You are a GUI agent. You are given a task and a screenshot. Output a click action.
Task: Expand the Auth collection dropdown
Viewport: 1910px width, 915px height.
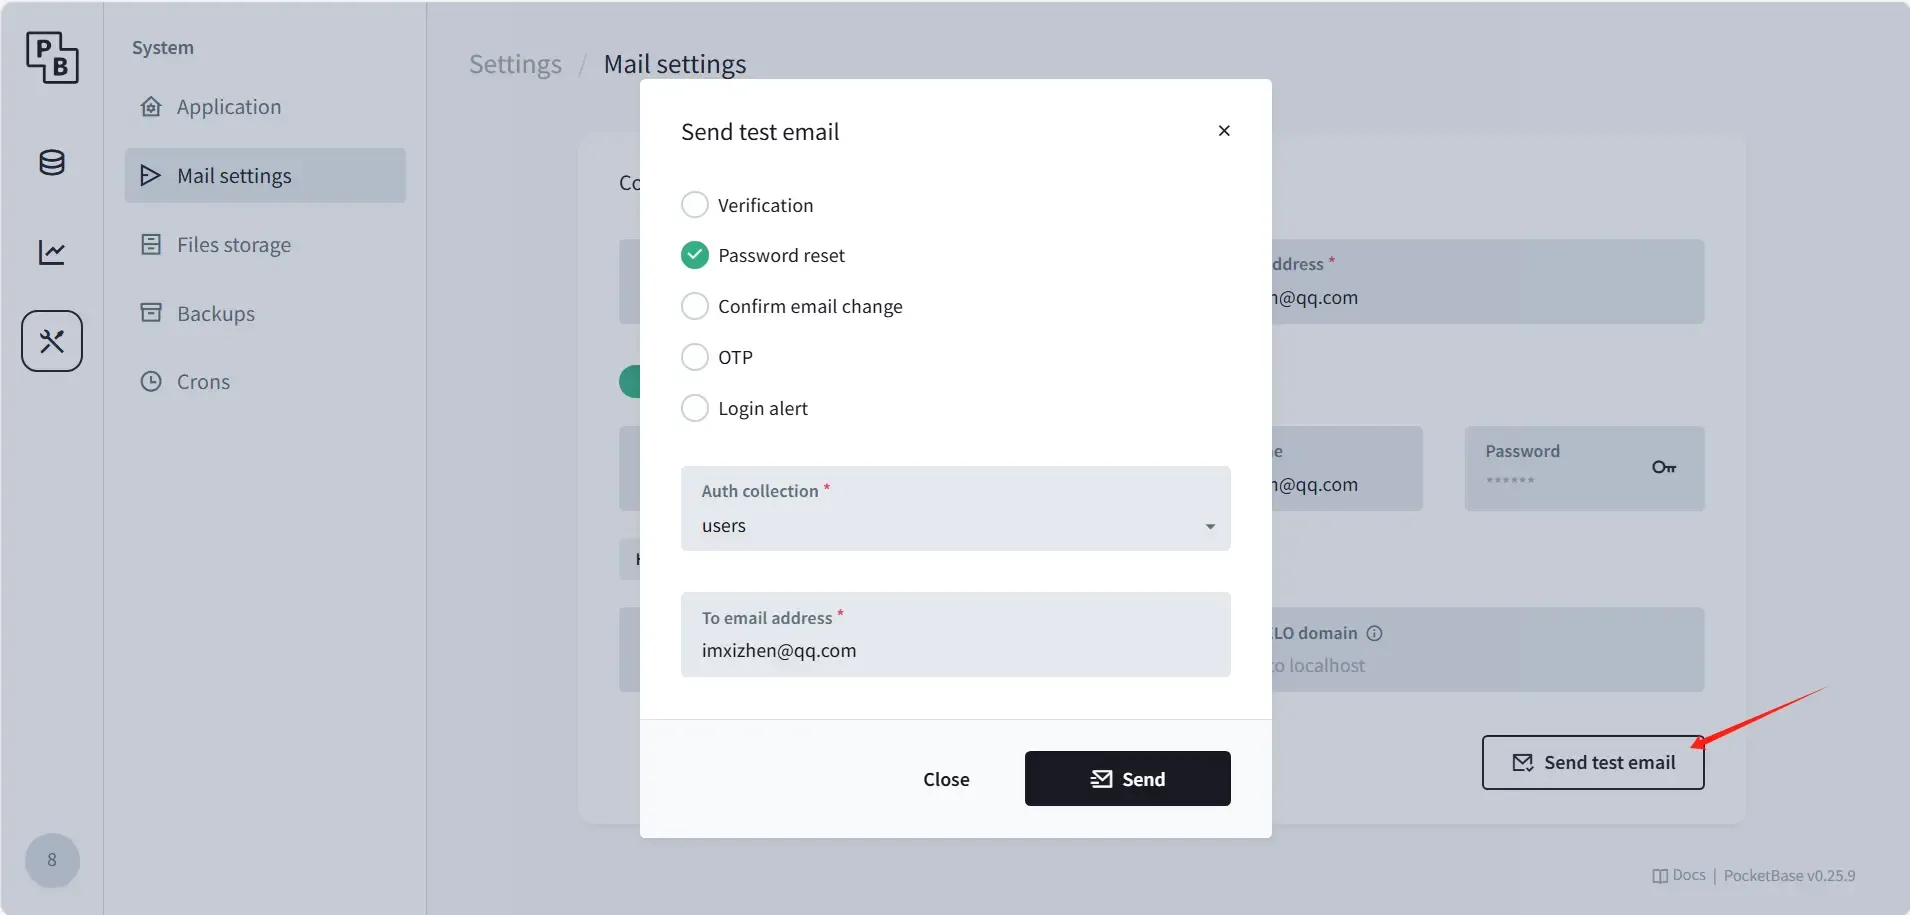tap(956, 508)
